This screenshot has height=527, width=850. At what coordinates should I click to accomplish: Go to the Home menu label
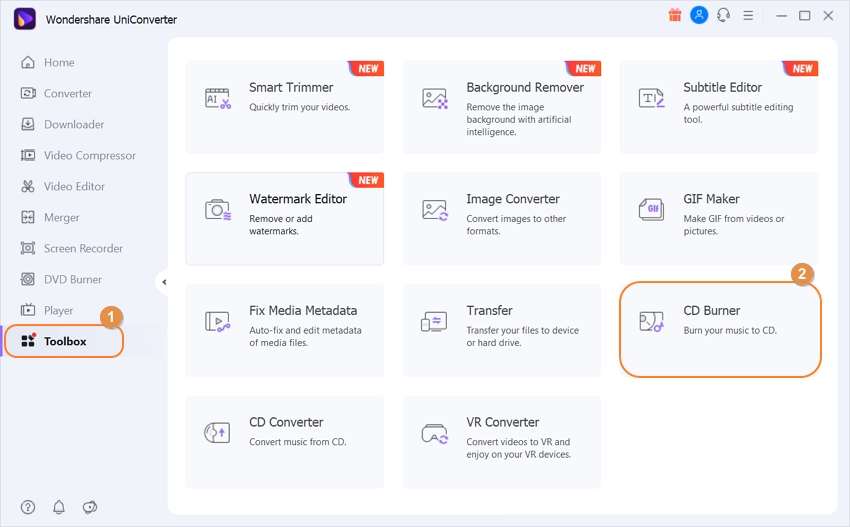click(59, 62)
